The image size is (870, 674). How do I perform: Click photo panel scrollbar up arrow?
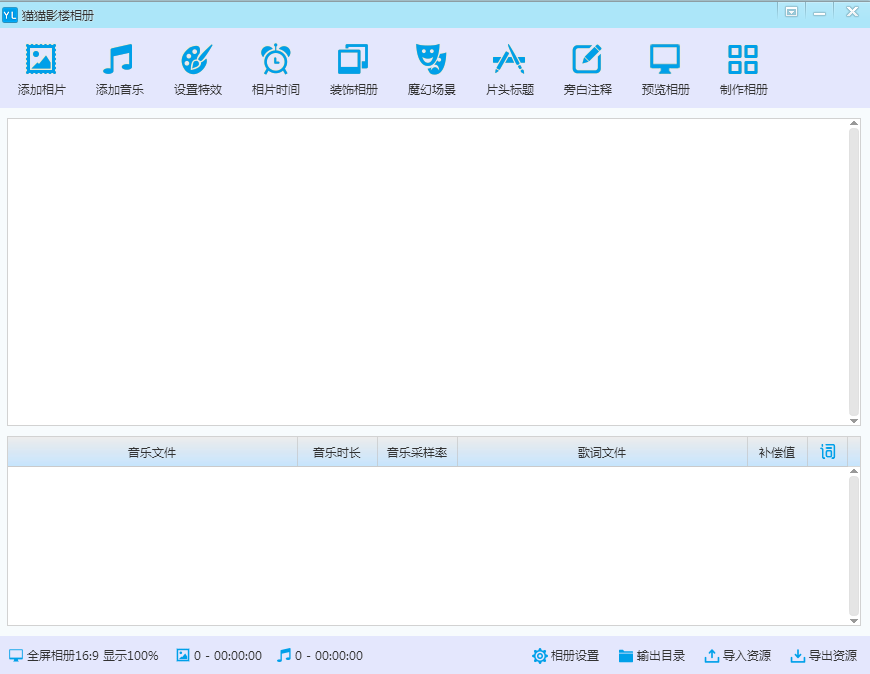point(854,123)
